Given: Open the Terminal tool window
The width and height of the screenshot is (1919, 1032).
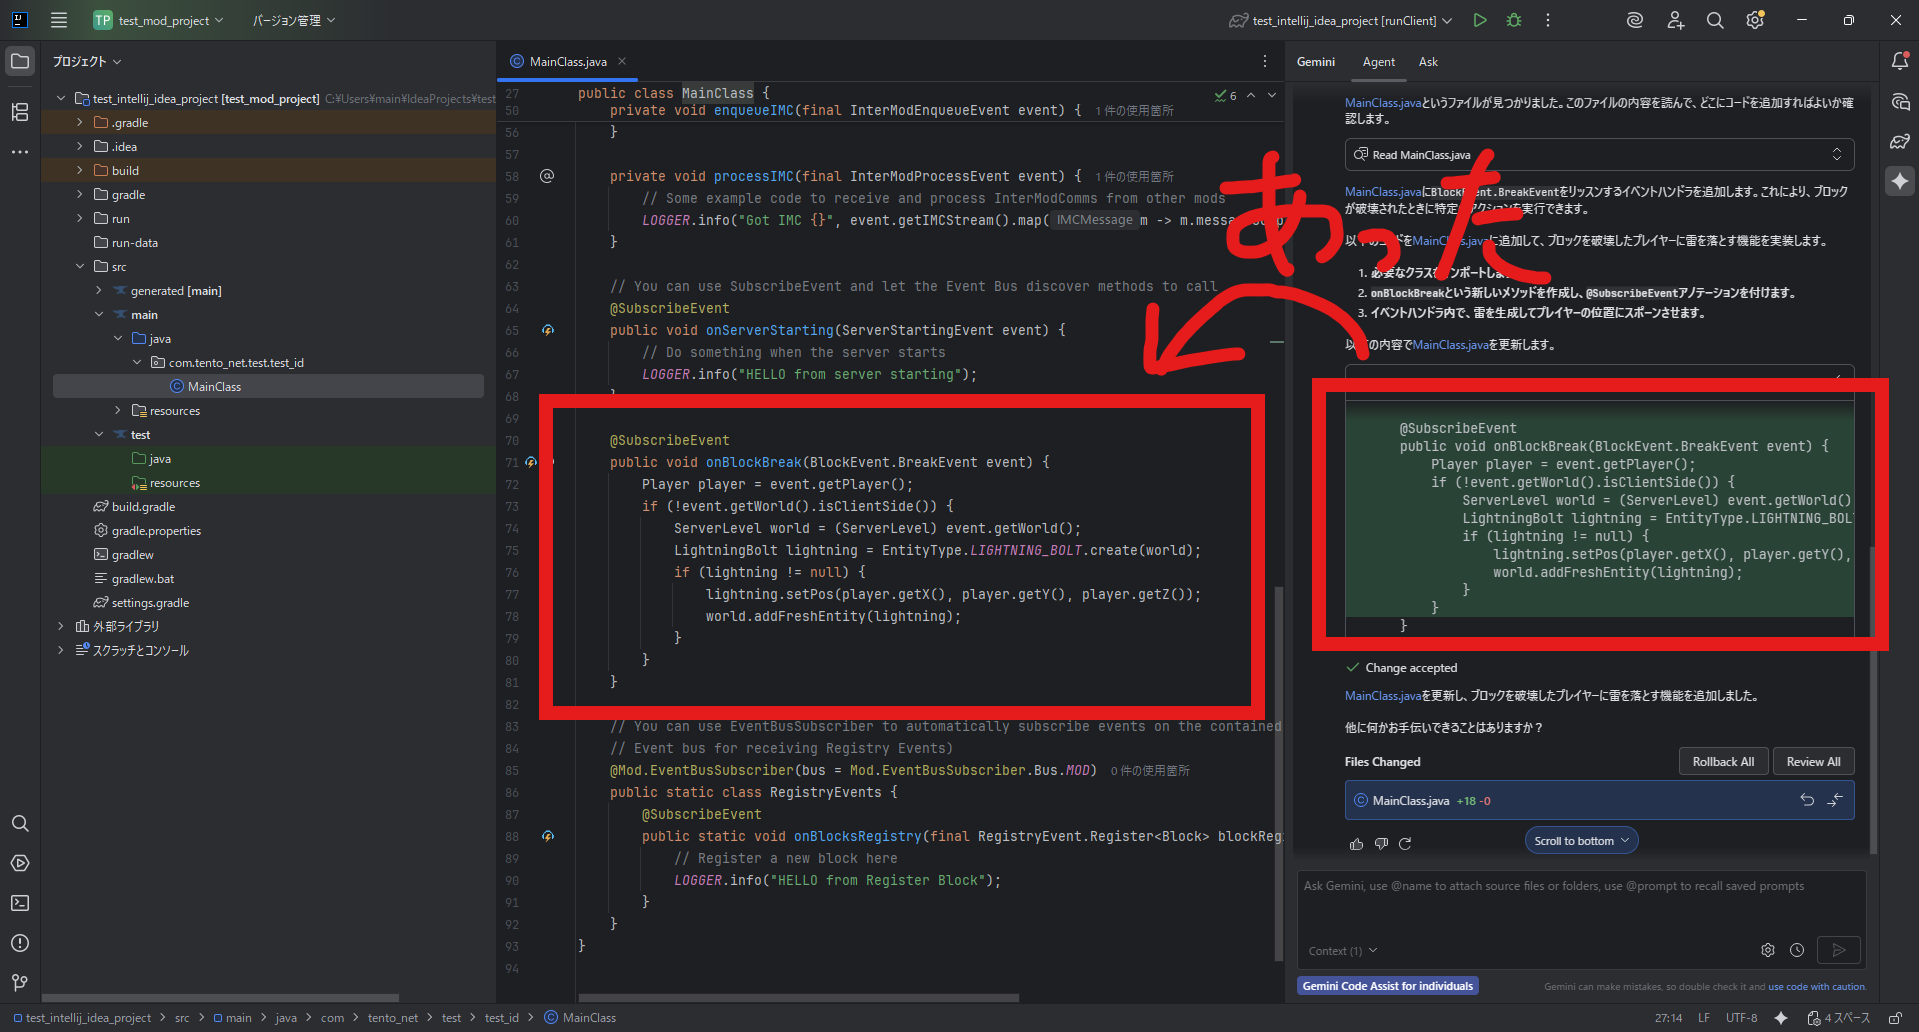Looking at the screenshot, I should [20, 903].
